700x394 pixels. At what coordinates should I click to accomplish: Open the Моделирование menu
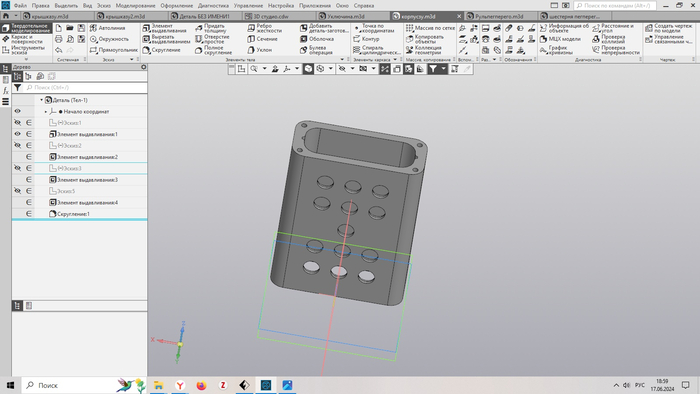pos(136,6)
